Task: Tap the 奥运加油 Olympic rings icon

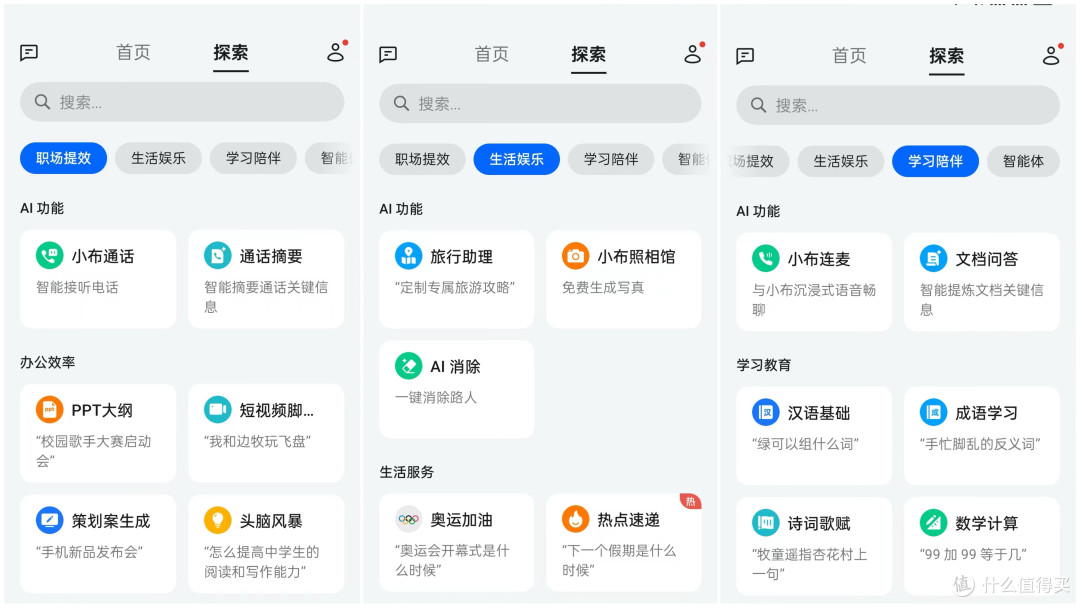Action: (408, 519)
